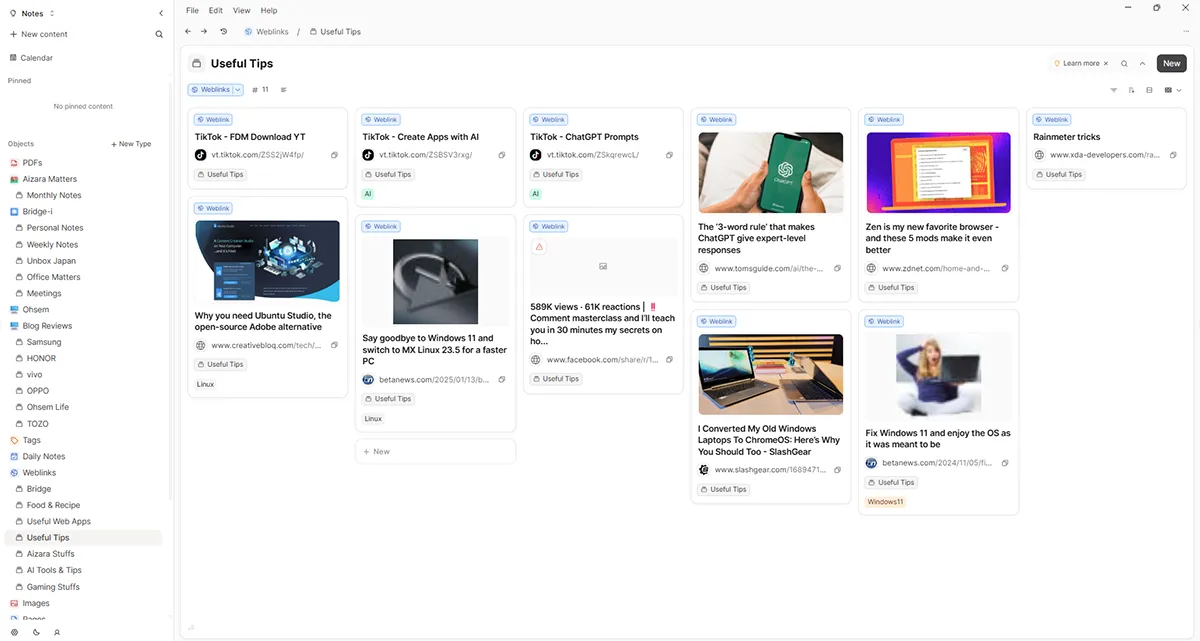Open the Edit menu
This screenshot has height=641, width=1200.
215,10
